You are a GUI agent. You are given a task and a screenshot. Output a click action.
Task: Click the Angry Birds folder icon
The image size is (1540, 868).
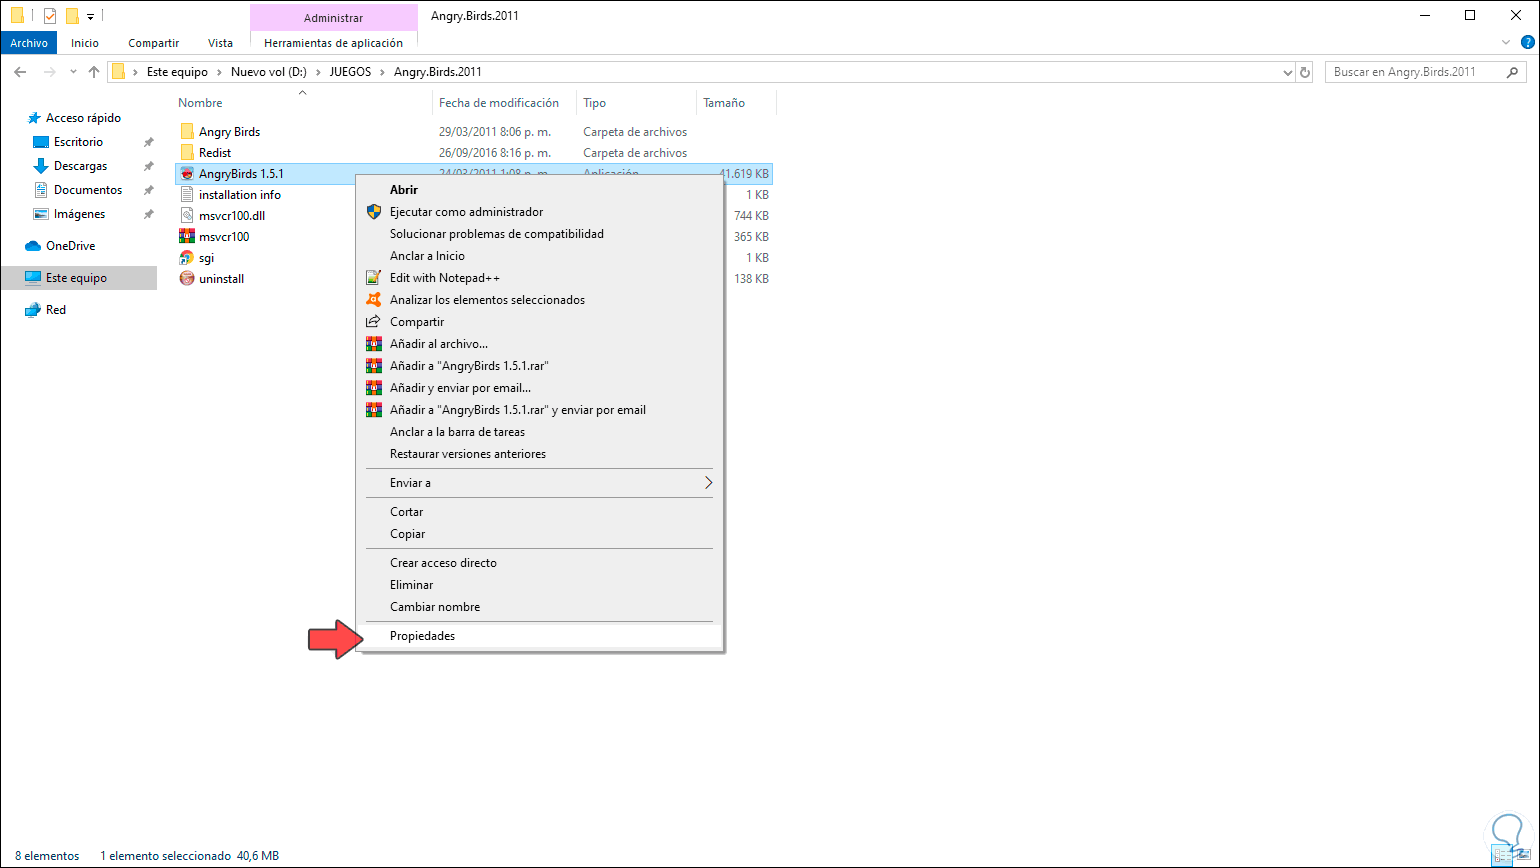click(x=187, y=132)
